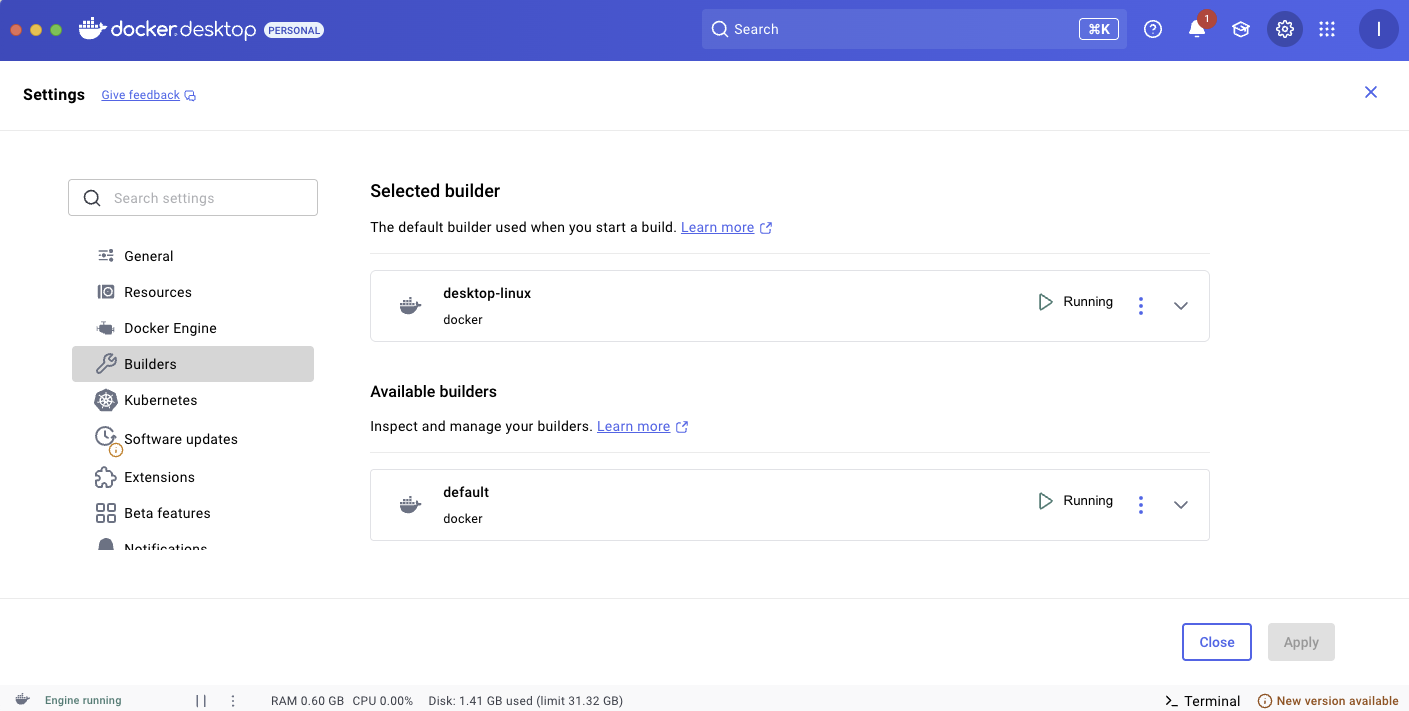Click the Close button
This screenshot has height=711, width=1409.
coord(1216,642)
